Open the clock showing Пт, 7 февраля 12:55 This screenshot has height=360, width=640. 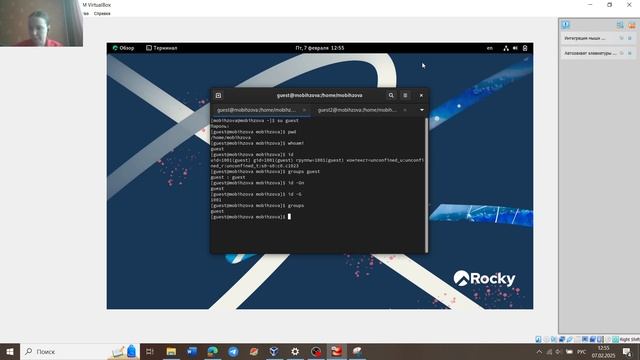320,48
